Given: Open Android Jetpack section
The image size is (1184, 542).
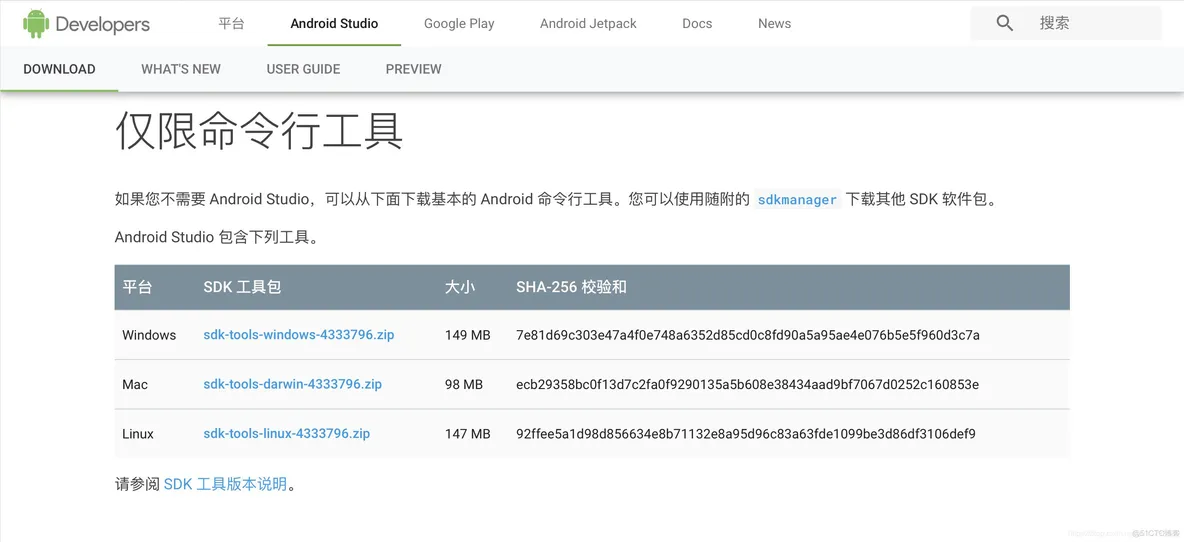Looking at the screenshot, I should (588, 23).
